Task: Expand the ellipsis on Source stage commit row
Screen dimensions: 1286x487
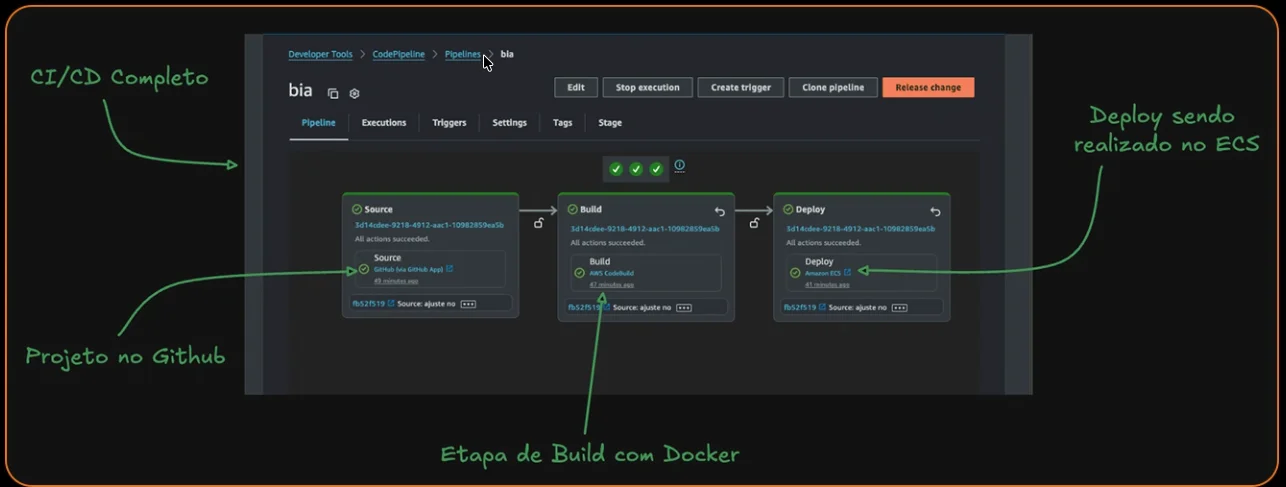Action: [468, 303]
